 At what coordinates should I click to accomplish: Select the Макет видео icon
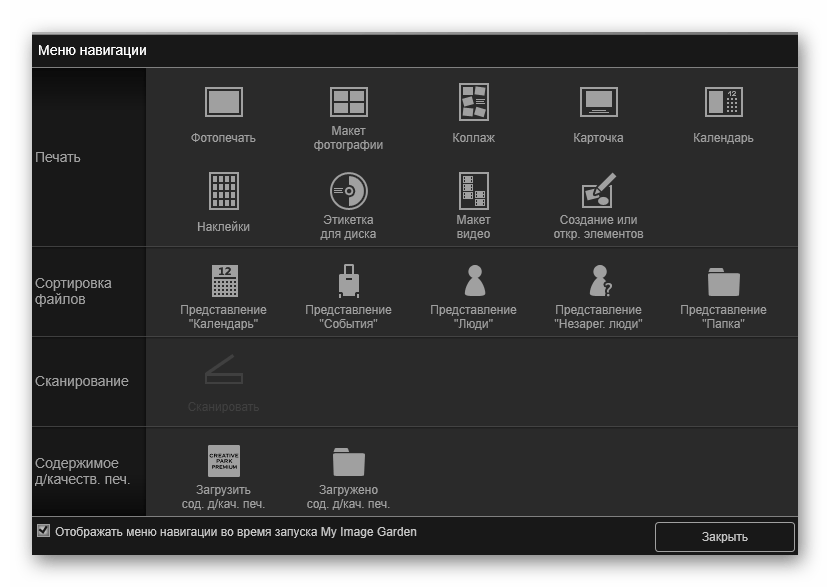click(474, 190)
